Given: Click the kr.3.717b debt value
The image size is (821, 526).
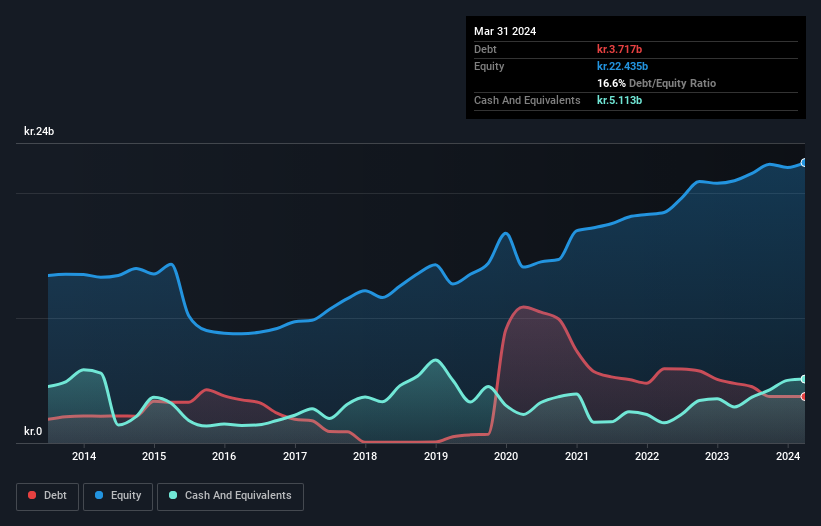Looking at the screenshot, I should point(619,49).
